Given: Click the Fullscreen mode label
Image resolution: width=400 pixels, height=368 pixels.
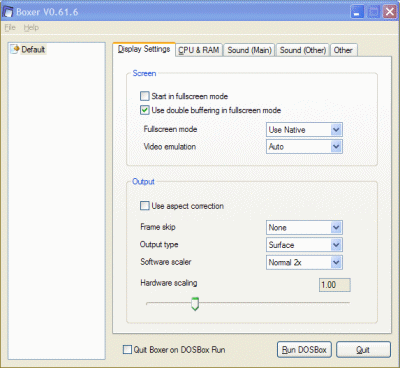Looking at the screenshot, I should 170,129.
